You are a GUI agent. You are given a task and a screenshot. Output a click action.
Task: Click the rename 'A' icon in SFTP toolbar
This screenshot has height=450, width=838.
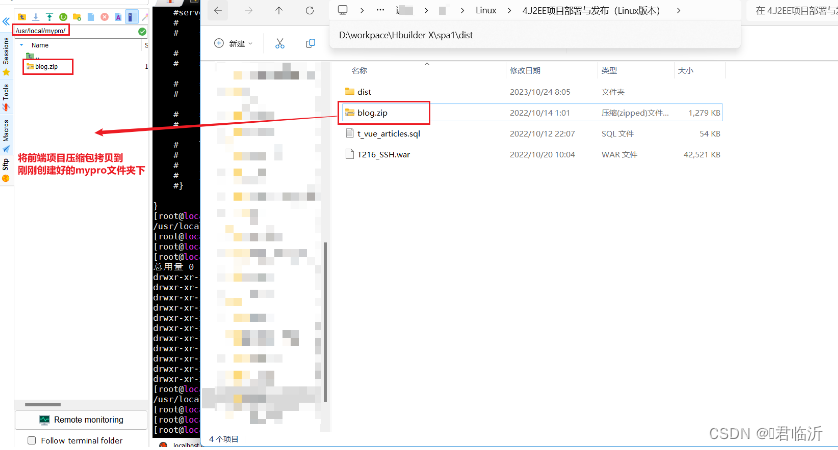118,17
